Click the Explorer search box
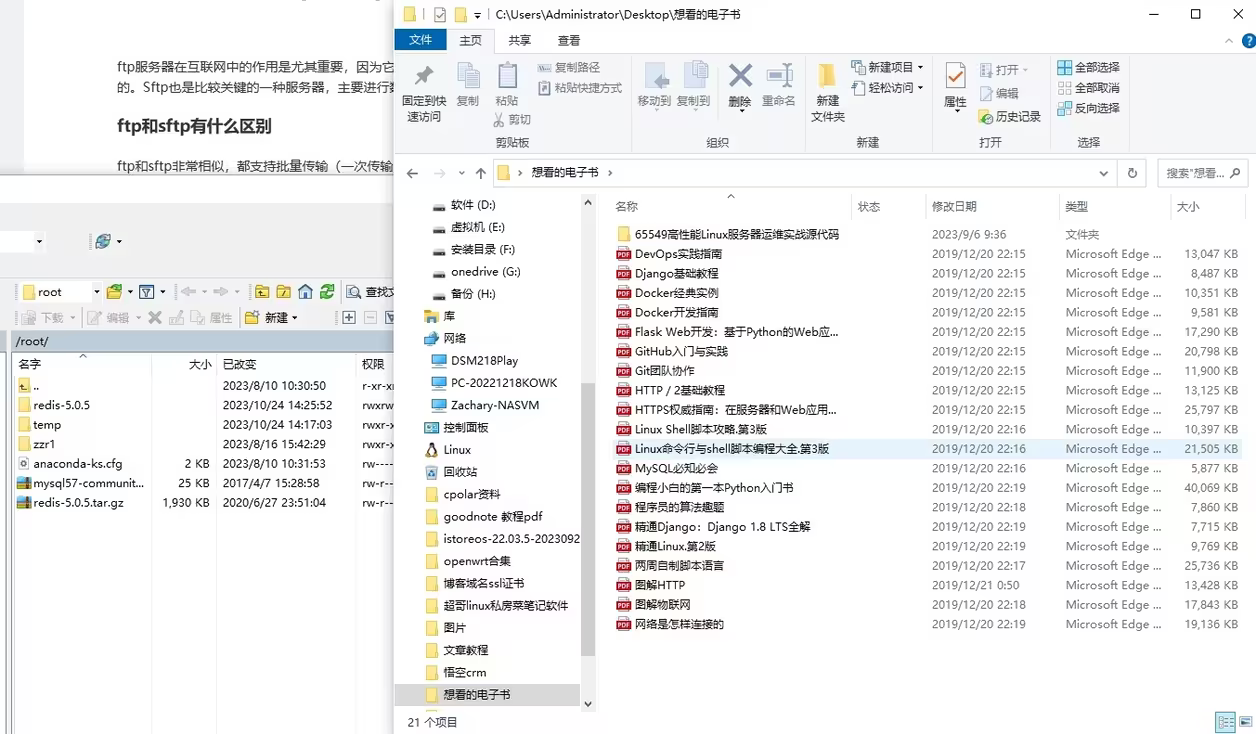Viewport: 1256px width, 734px height. pos(1202,173)
